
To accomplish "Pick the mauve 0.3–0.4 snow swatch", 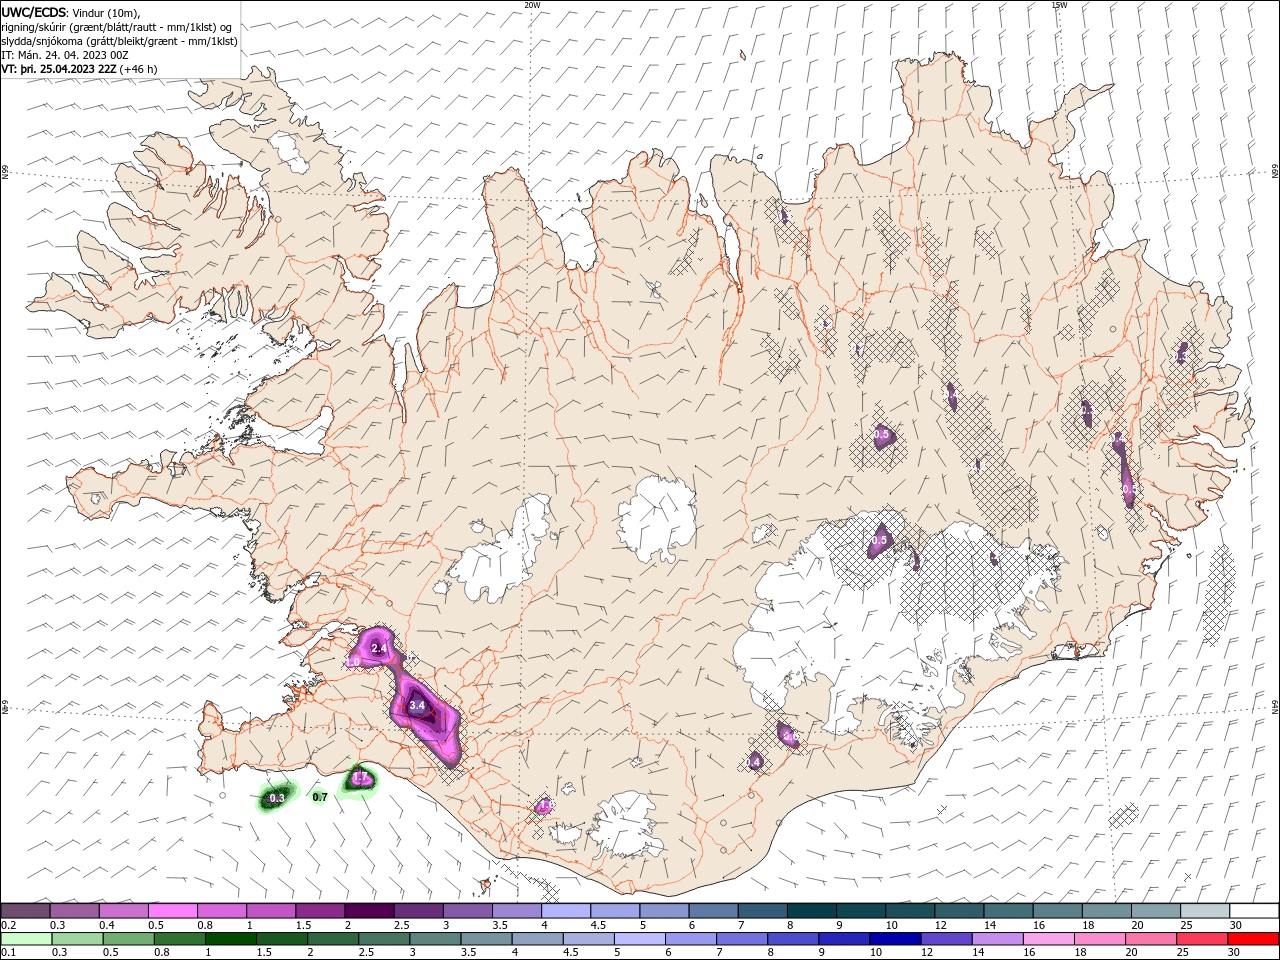I will pos(75,911).
